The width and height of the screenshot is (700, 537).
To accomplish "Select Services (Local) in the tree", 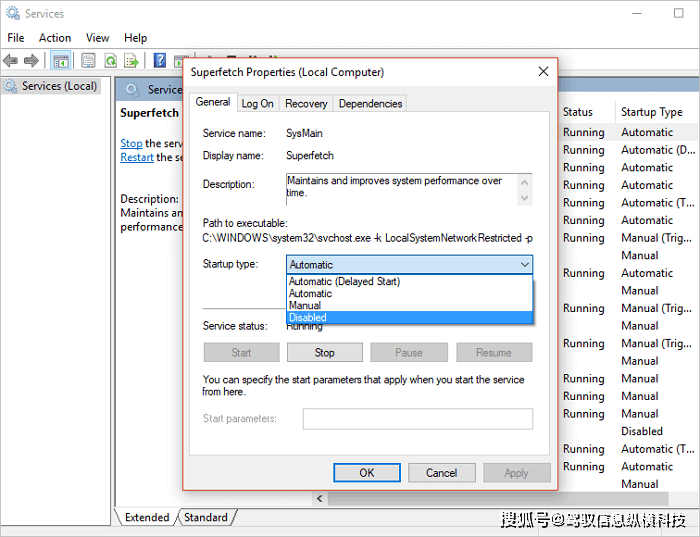I will (x=59, y=86).
